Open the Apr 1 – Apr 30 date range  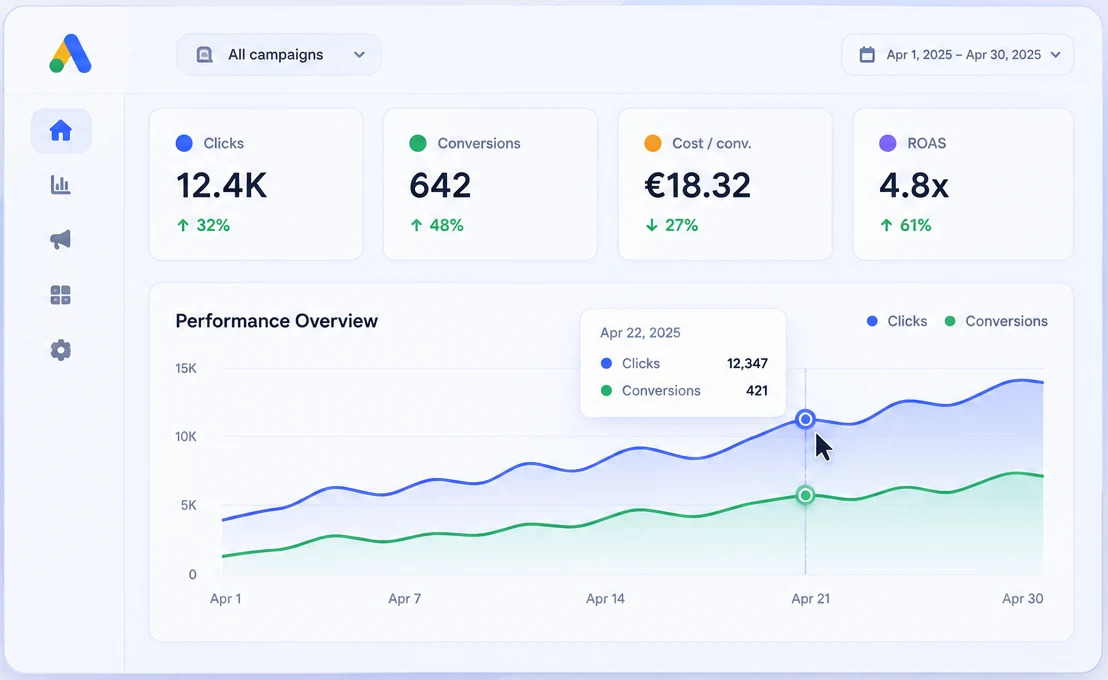coord(957,54)
